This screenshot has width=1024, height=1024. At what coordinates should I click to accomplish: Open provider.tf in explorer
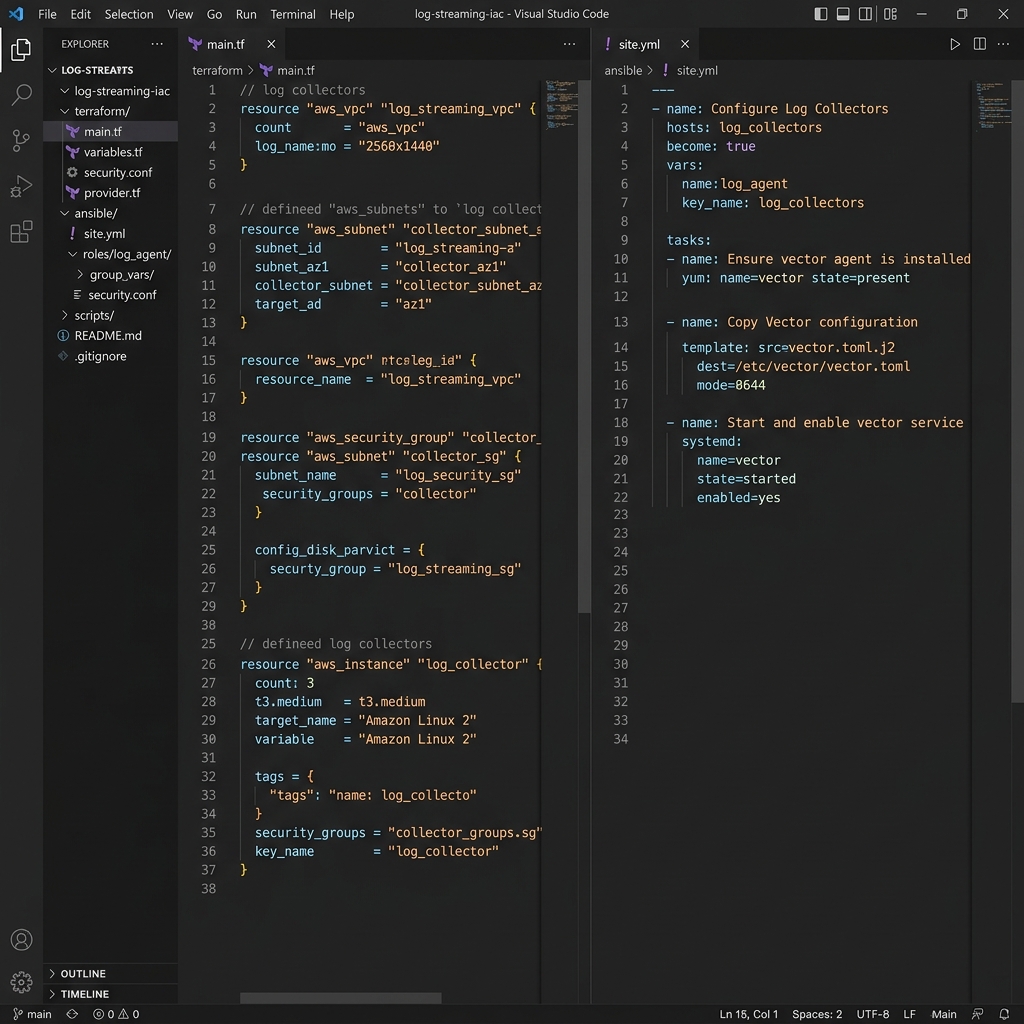pos(110,193)
